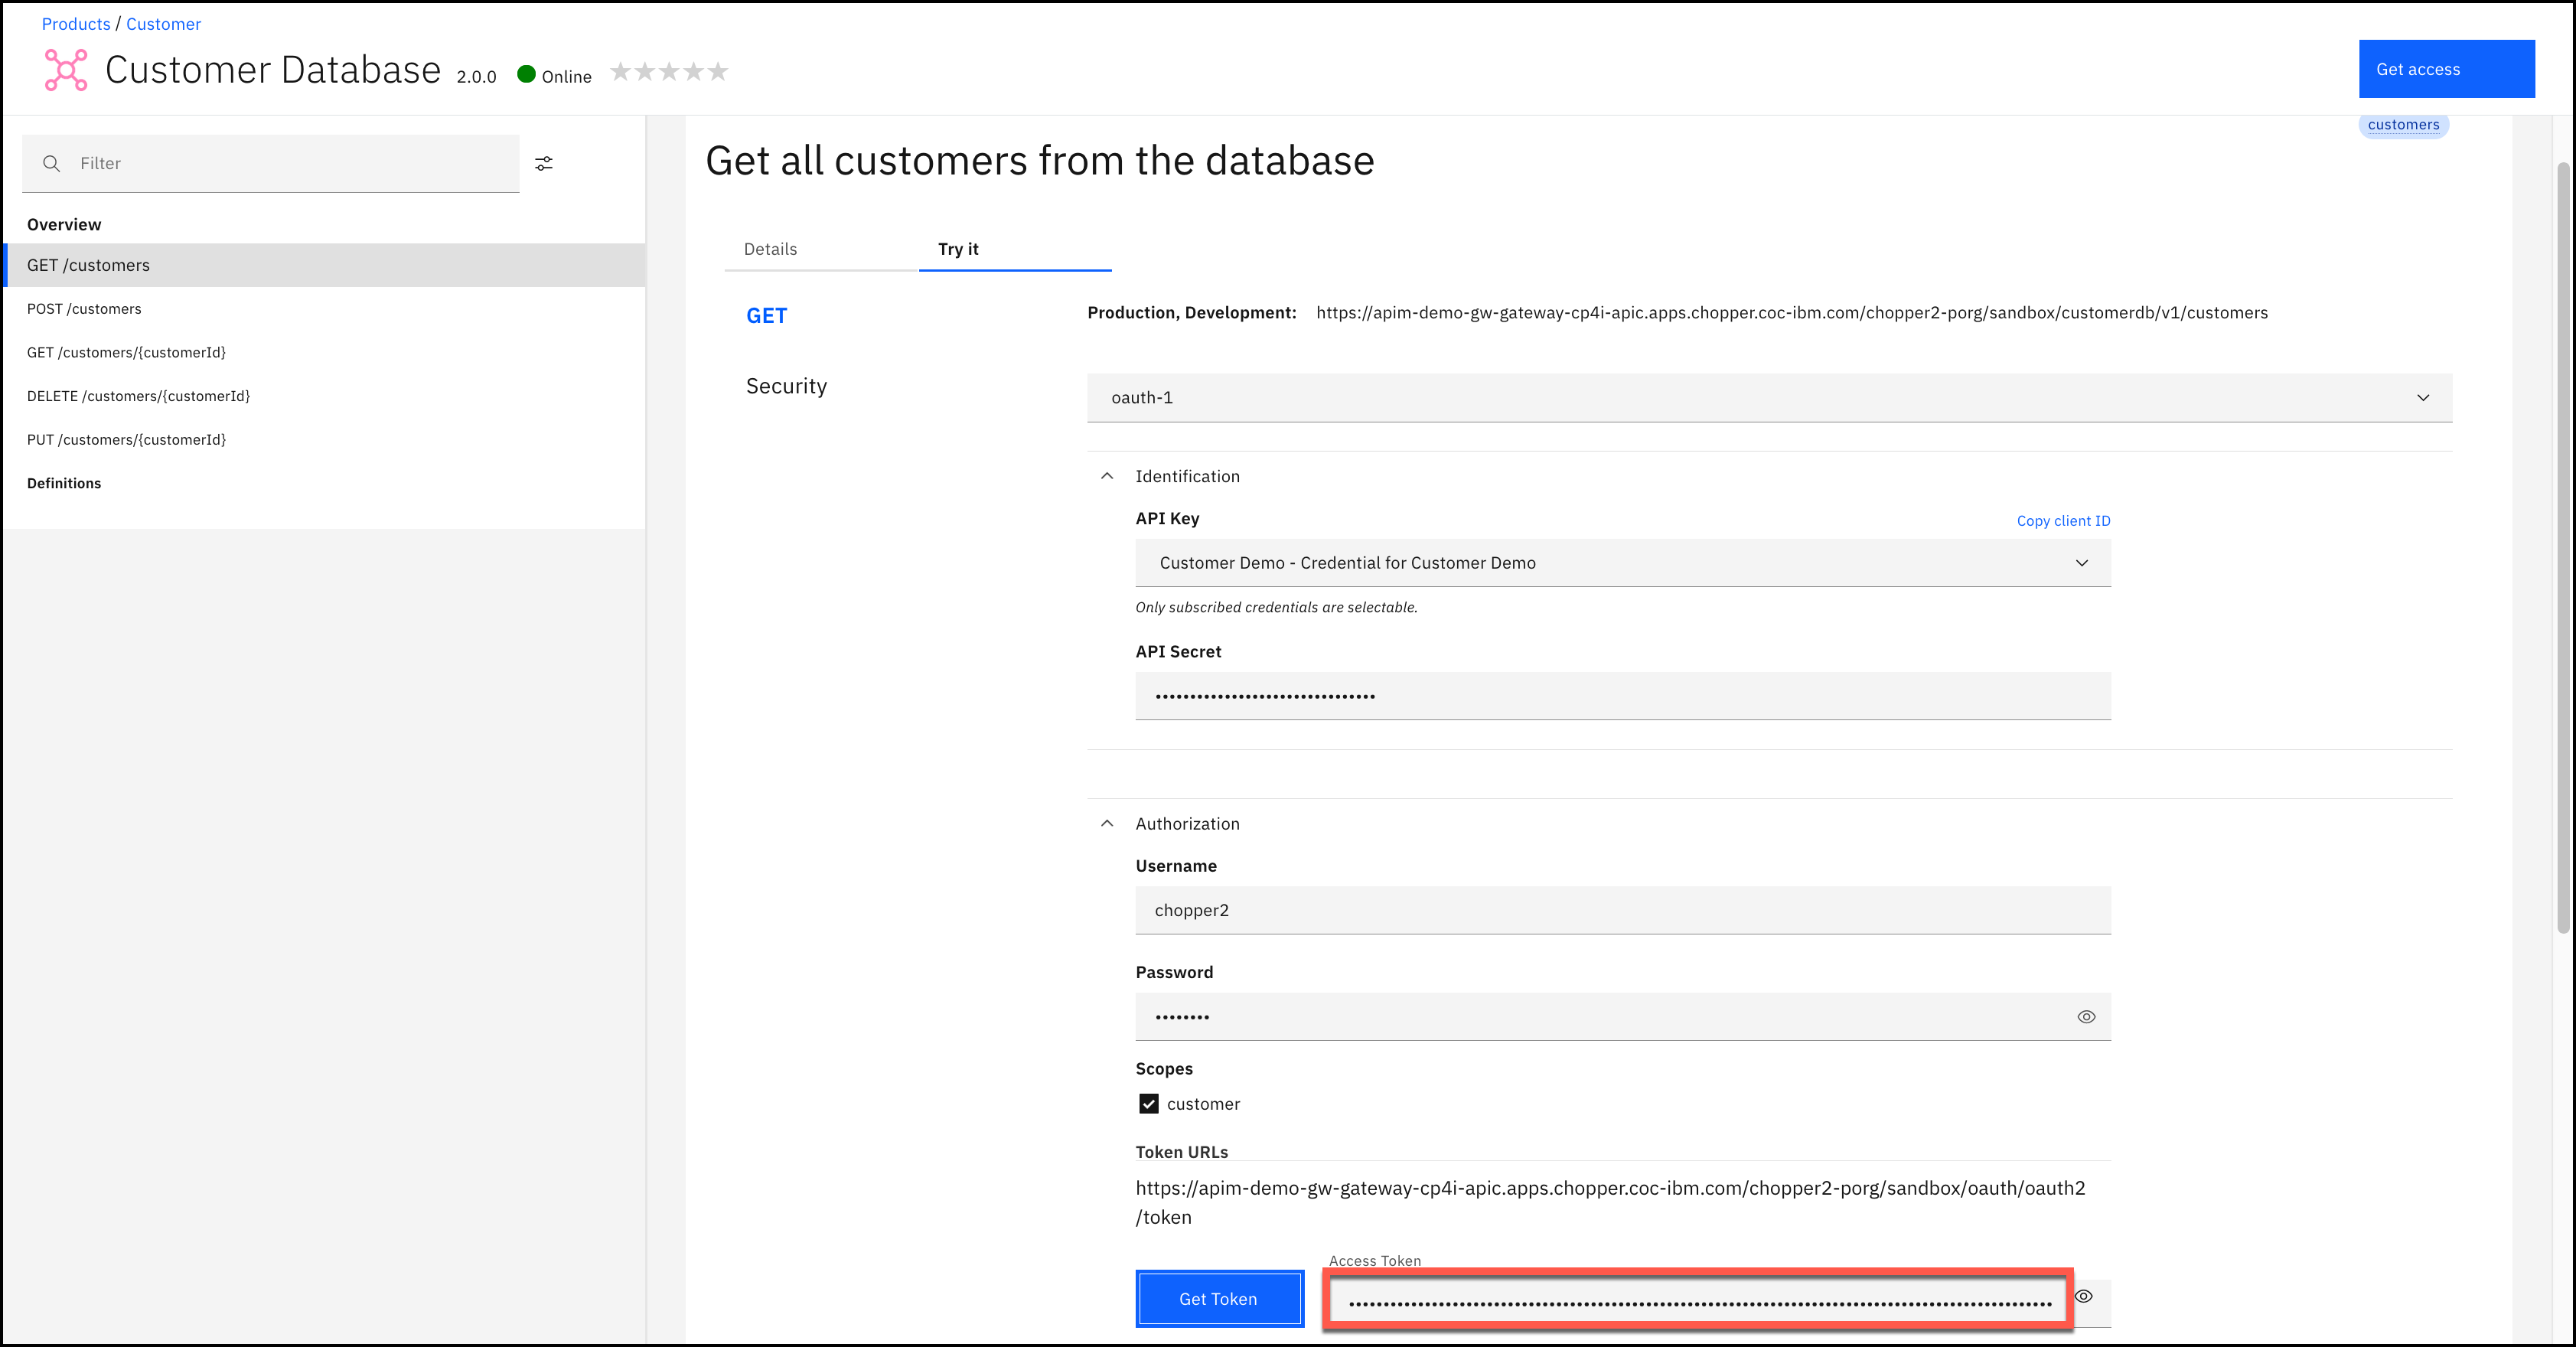The image size is (2576, 1347).
Task: Rate the API with the third star
Action: tap(669, 72)
